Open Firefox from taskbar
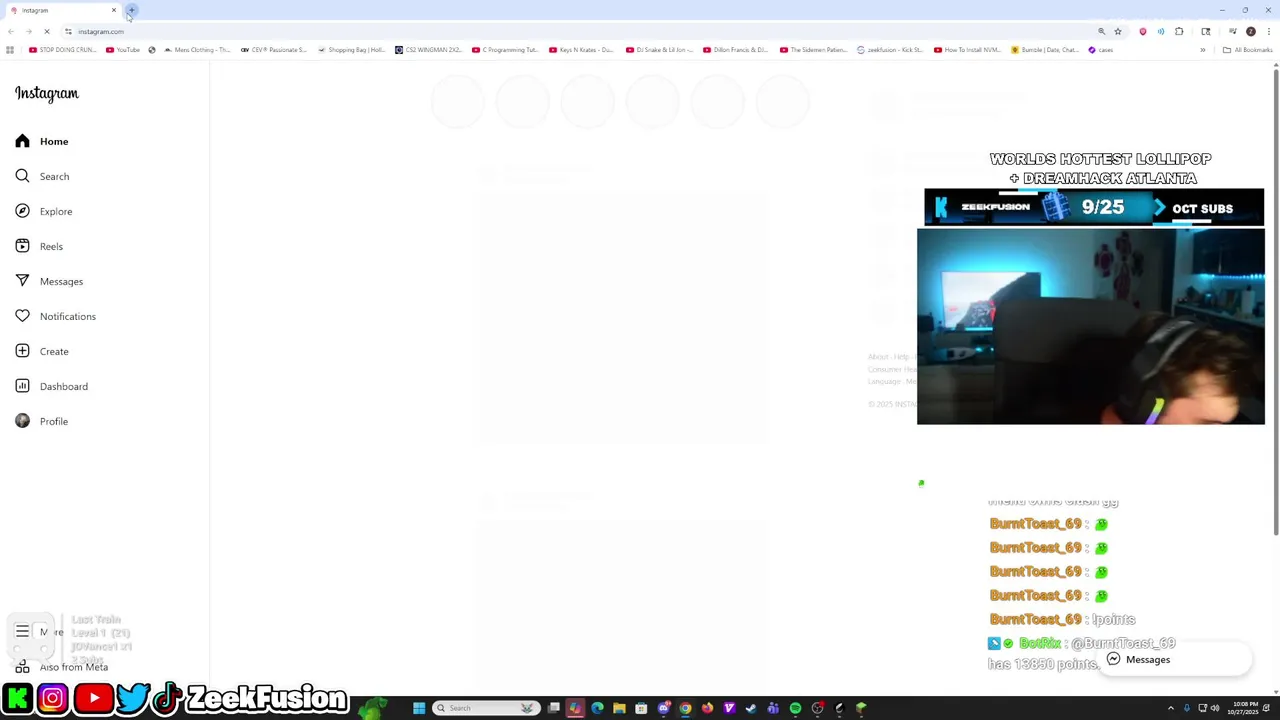Viewport: 1280px width, 720px height. 707,708
